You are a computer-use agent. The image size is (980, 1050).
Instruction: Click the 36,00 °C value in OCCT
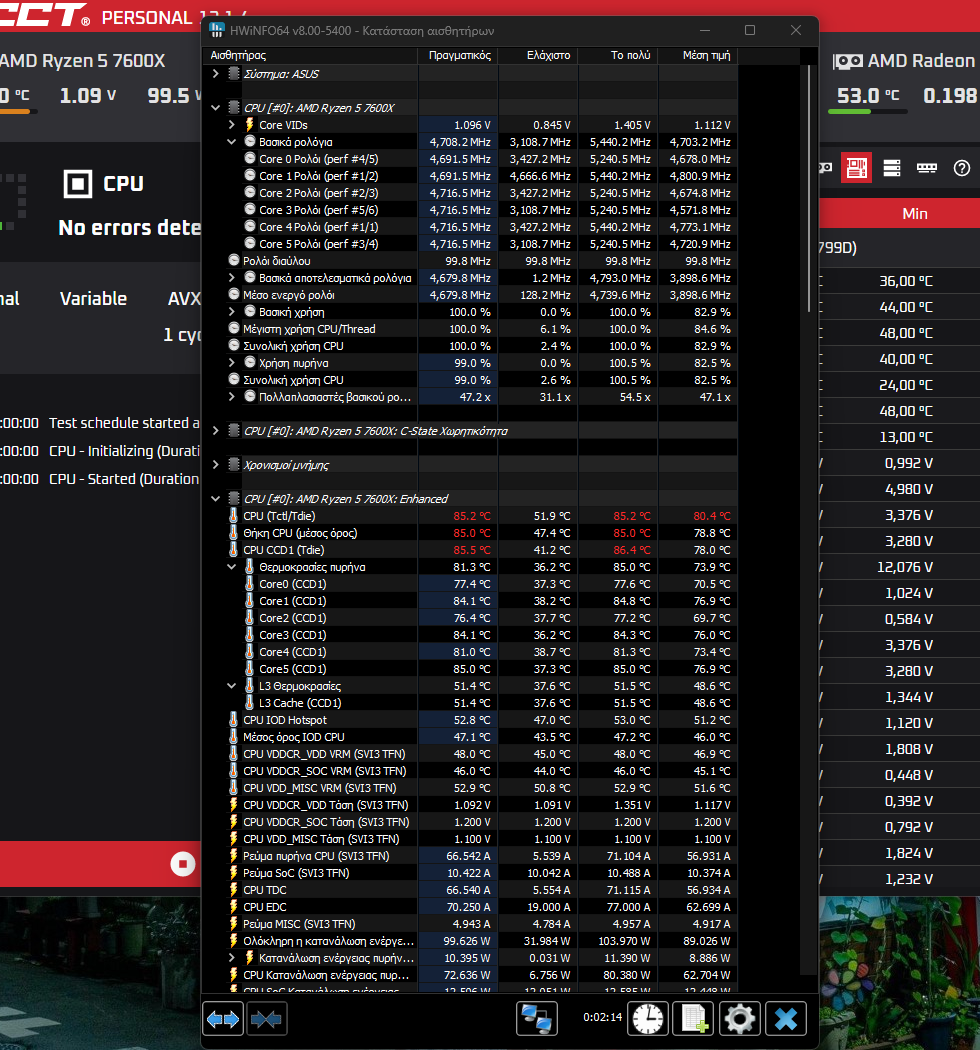[x=906, y=281]
